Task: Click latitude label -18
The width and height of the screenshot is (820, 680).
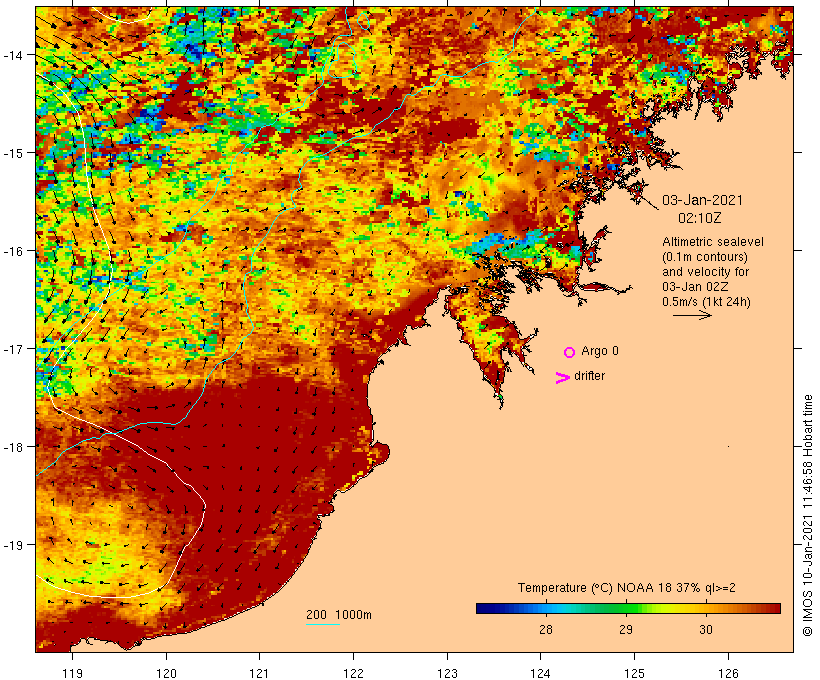Action: [x=12, y=446]
